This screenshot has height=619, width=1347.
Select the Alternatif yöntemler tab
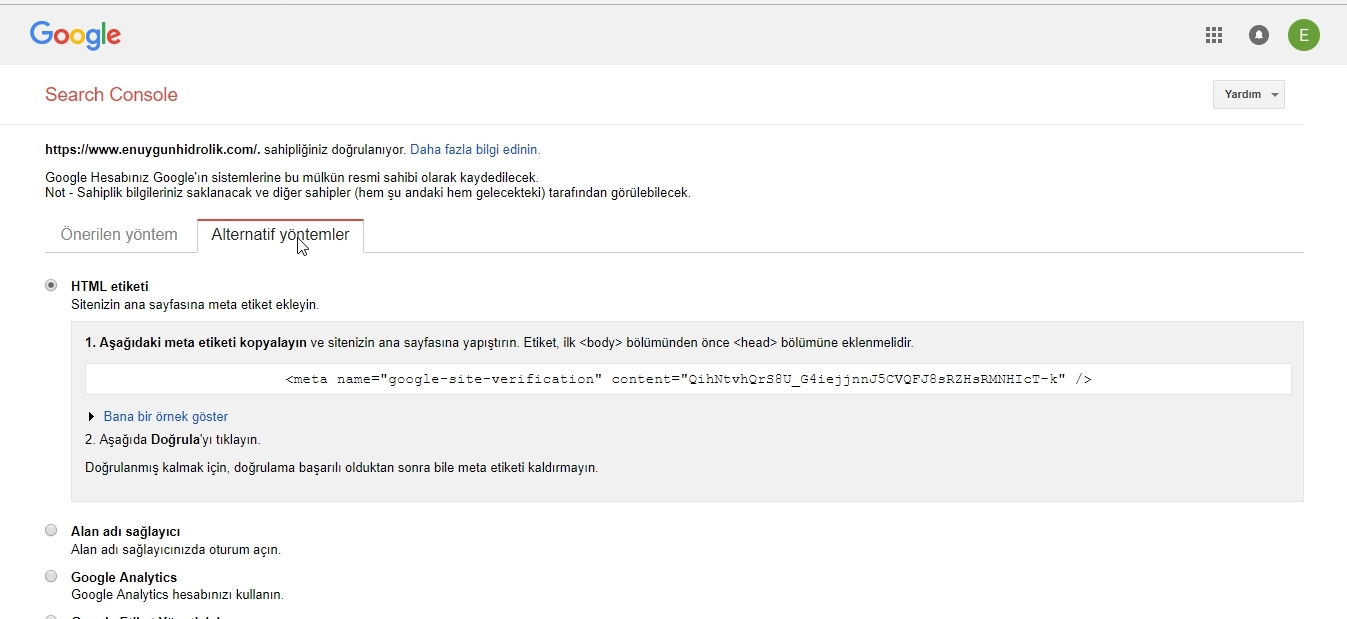(x=280, y=235)
